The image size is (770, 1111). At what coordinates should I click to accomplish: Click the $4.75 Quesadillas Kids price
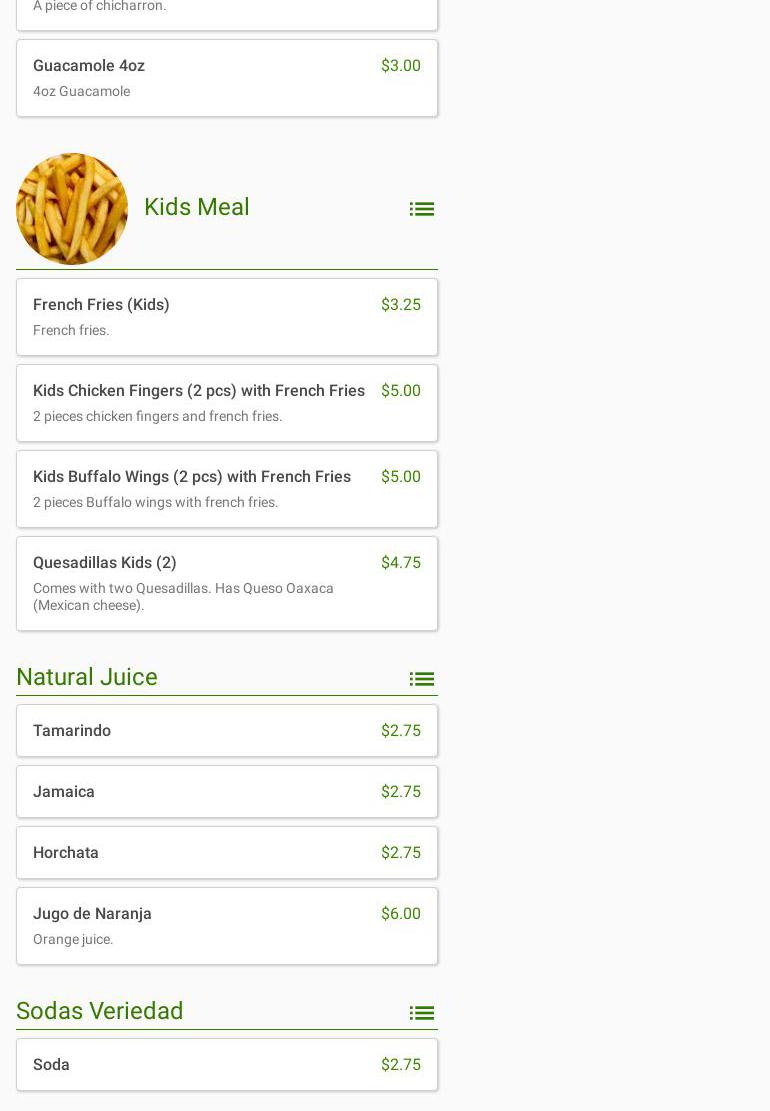[x=400, y=562]
